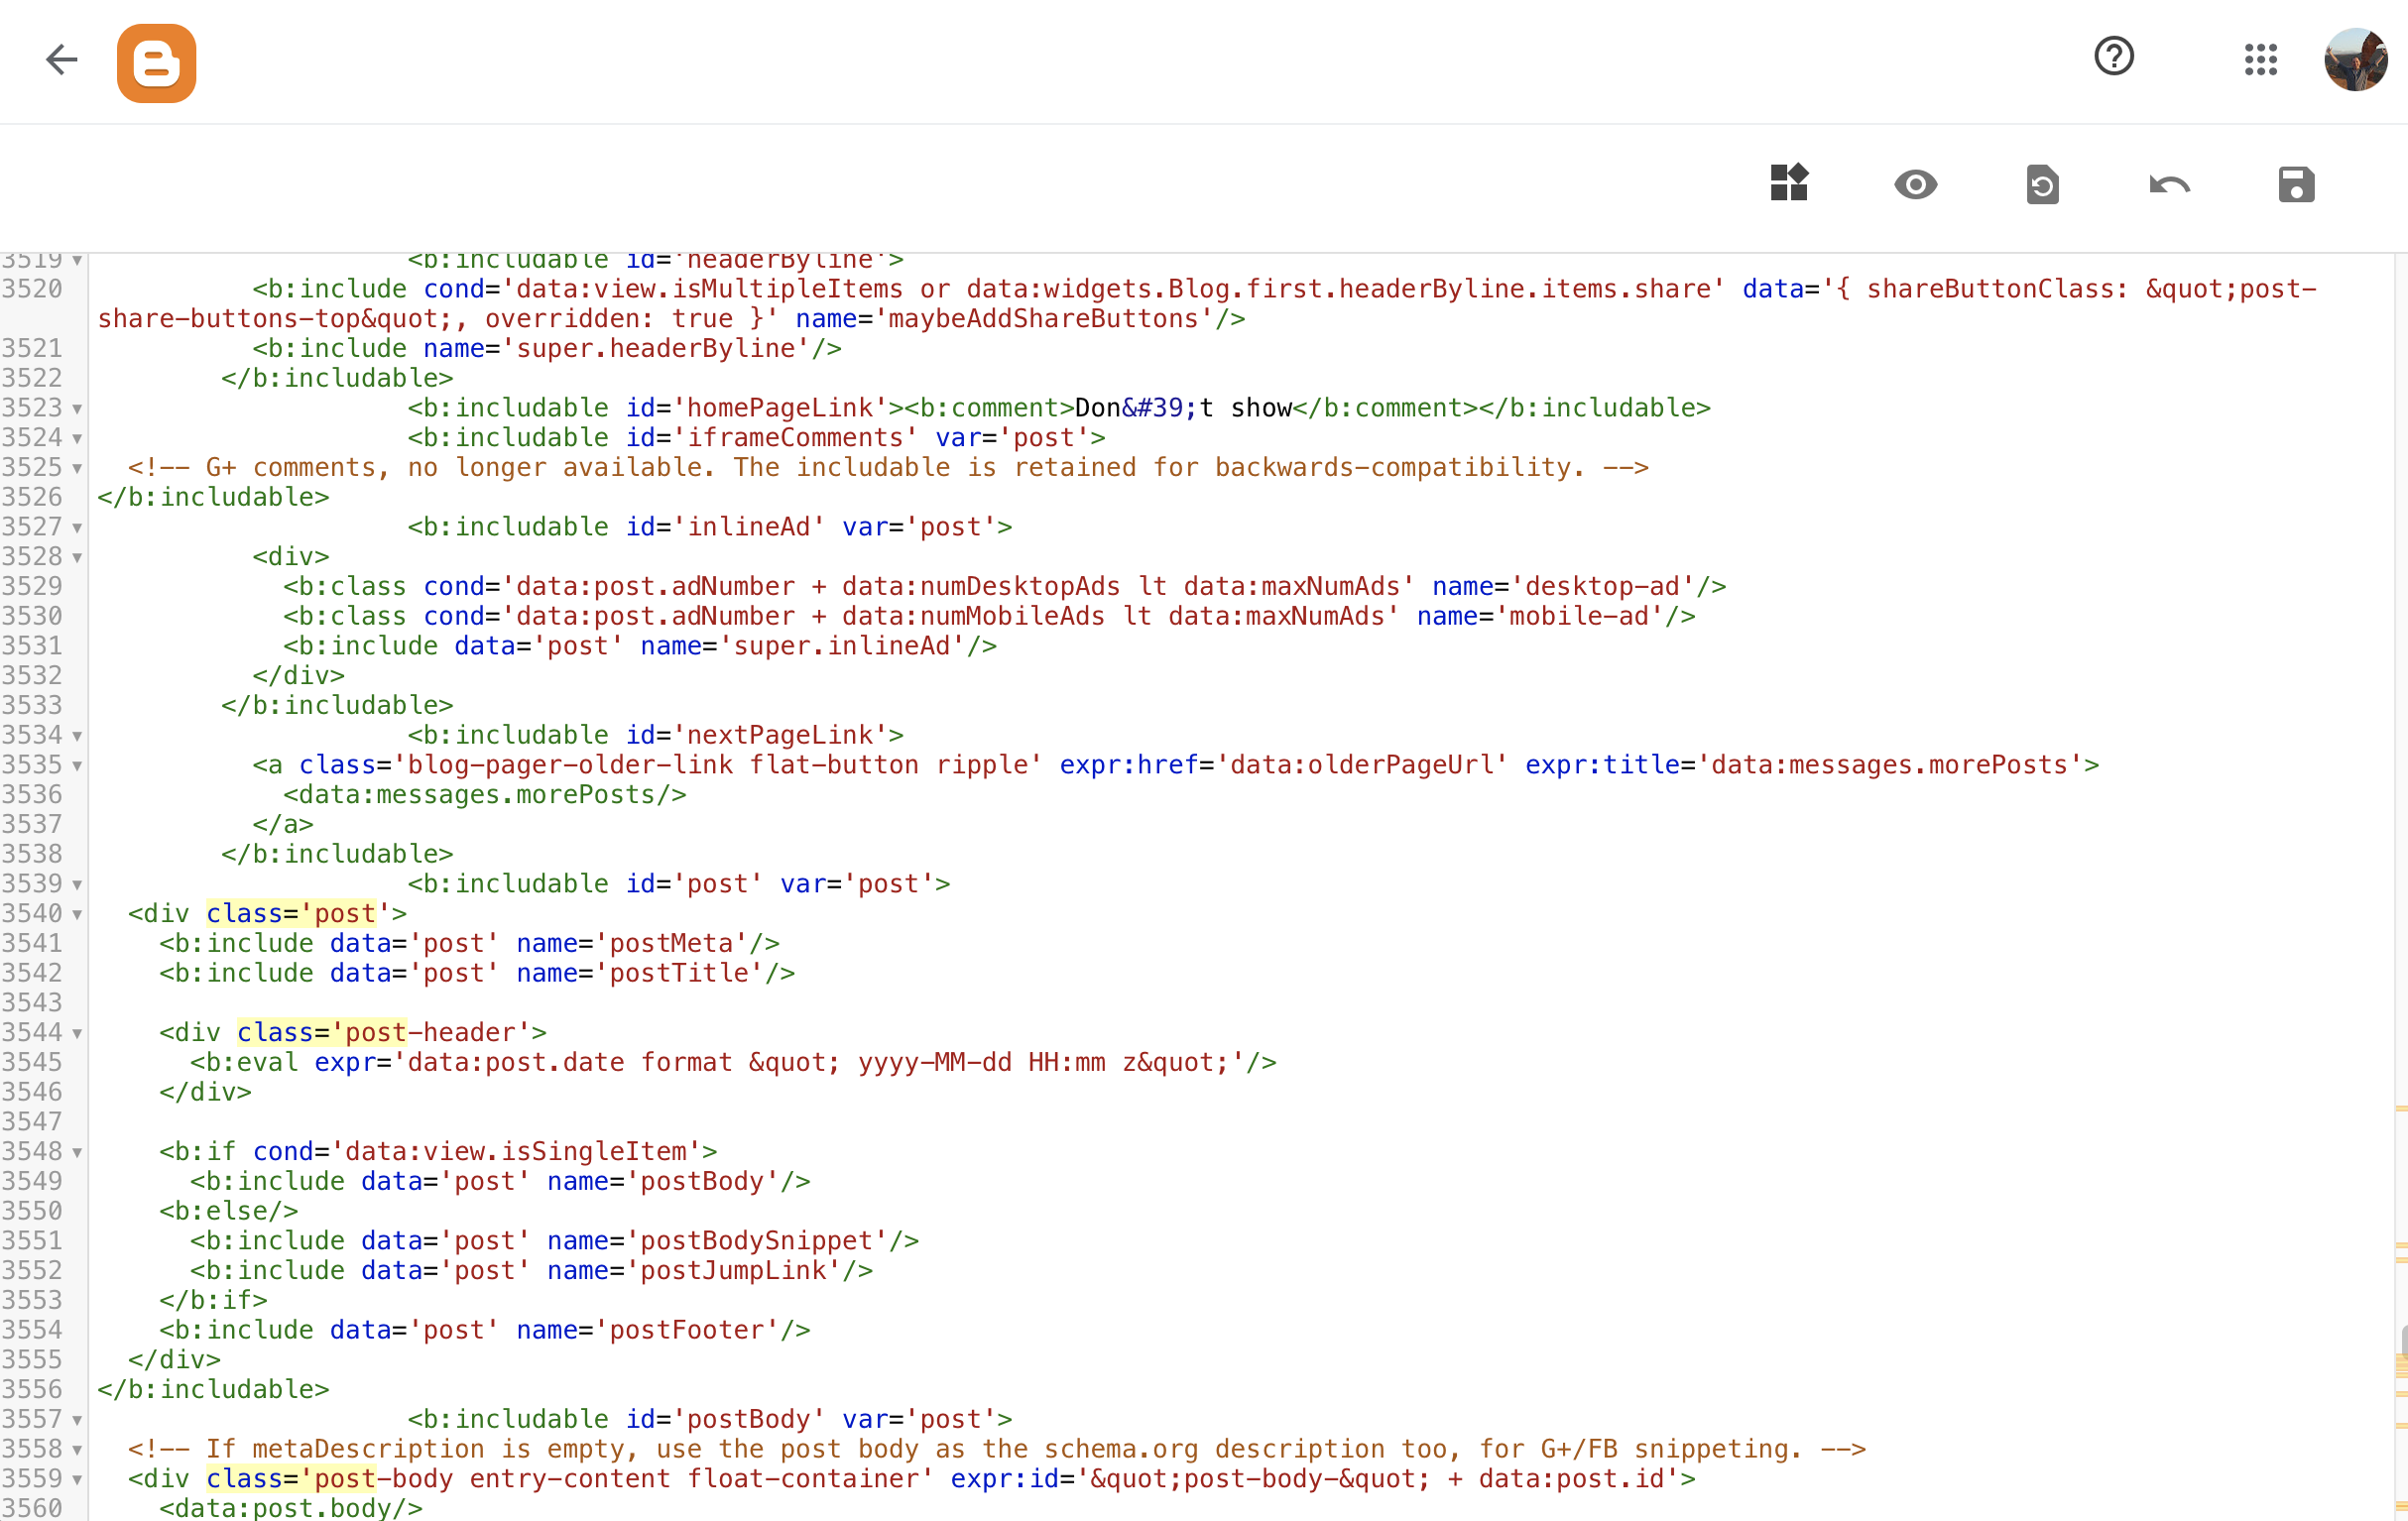This screenshot has width=2408, height=1521.
Task: Collapse code fold at line 3527
Action: coord(77,528)
